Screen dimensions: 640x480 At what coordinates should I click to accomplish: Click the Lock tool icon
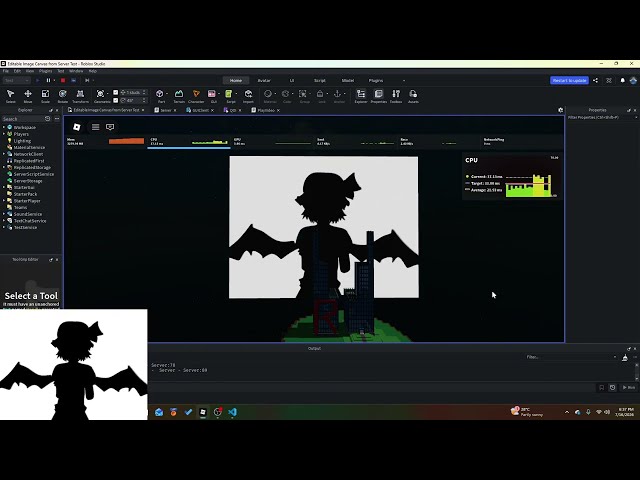tap(320, 96)
